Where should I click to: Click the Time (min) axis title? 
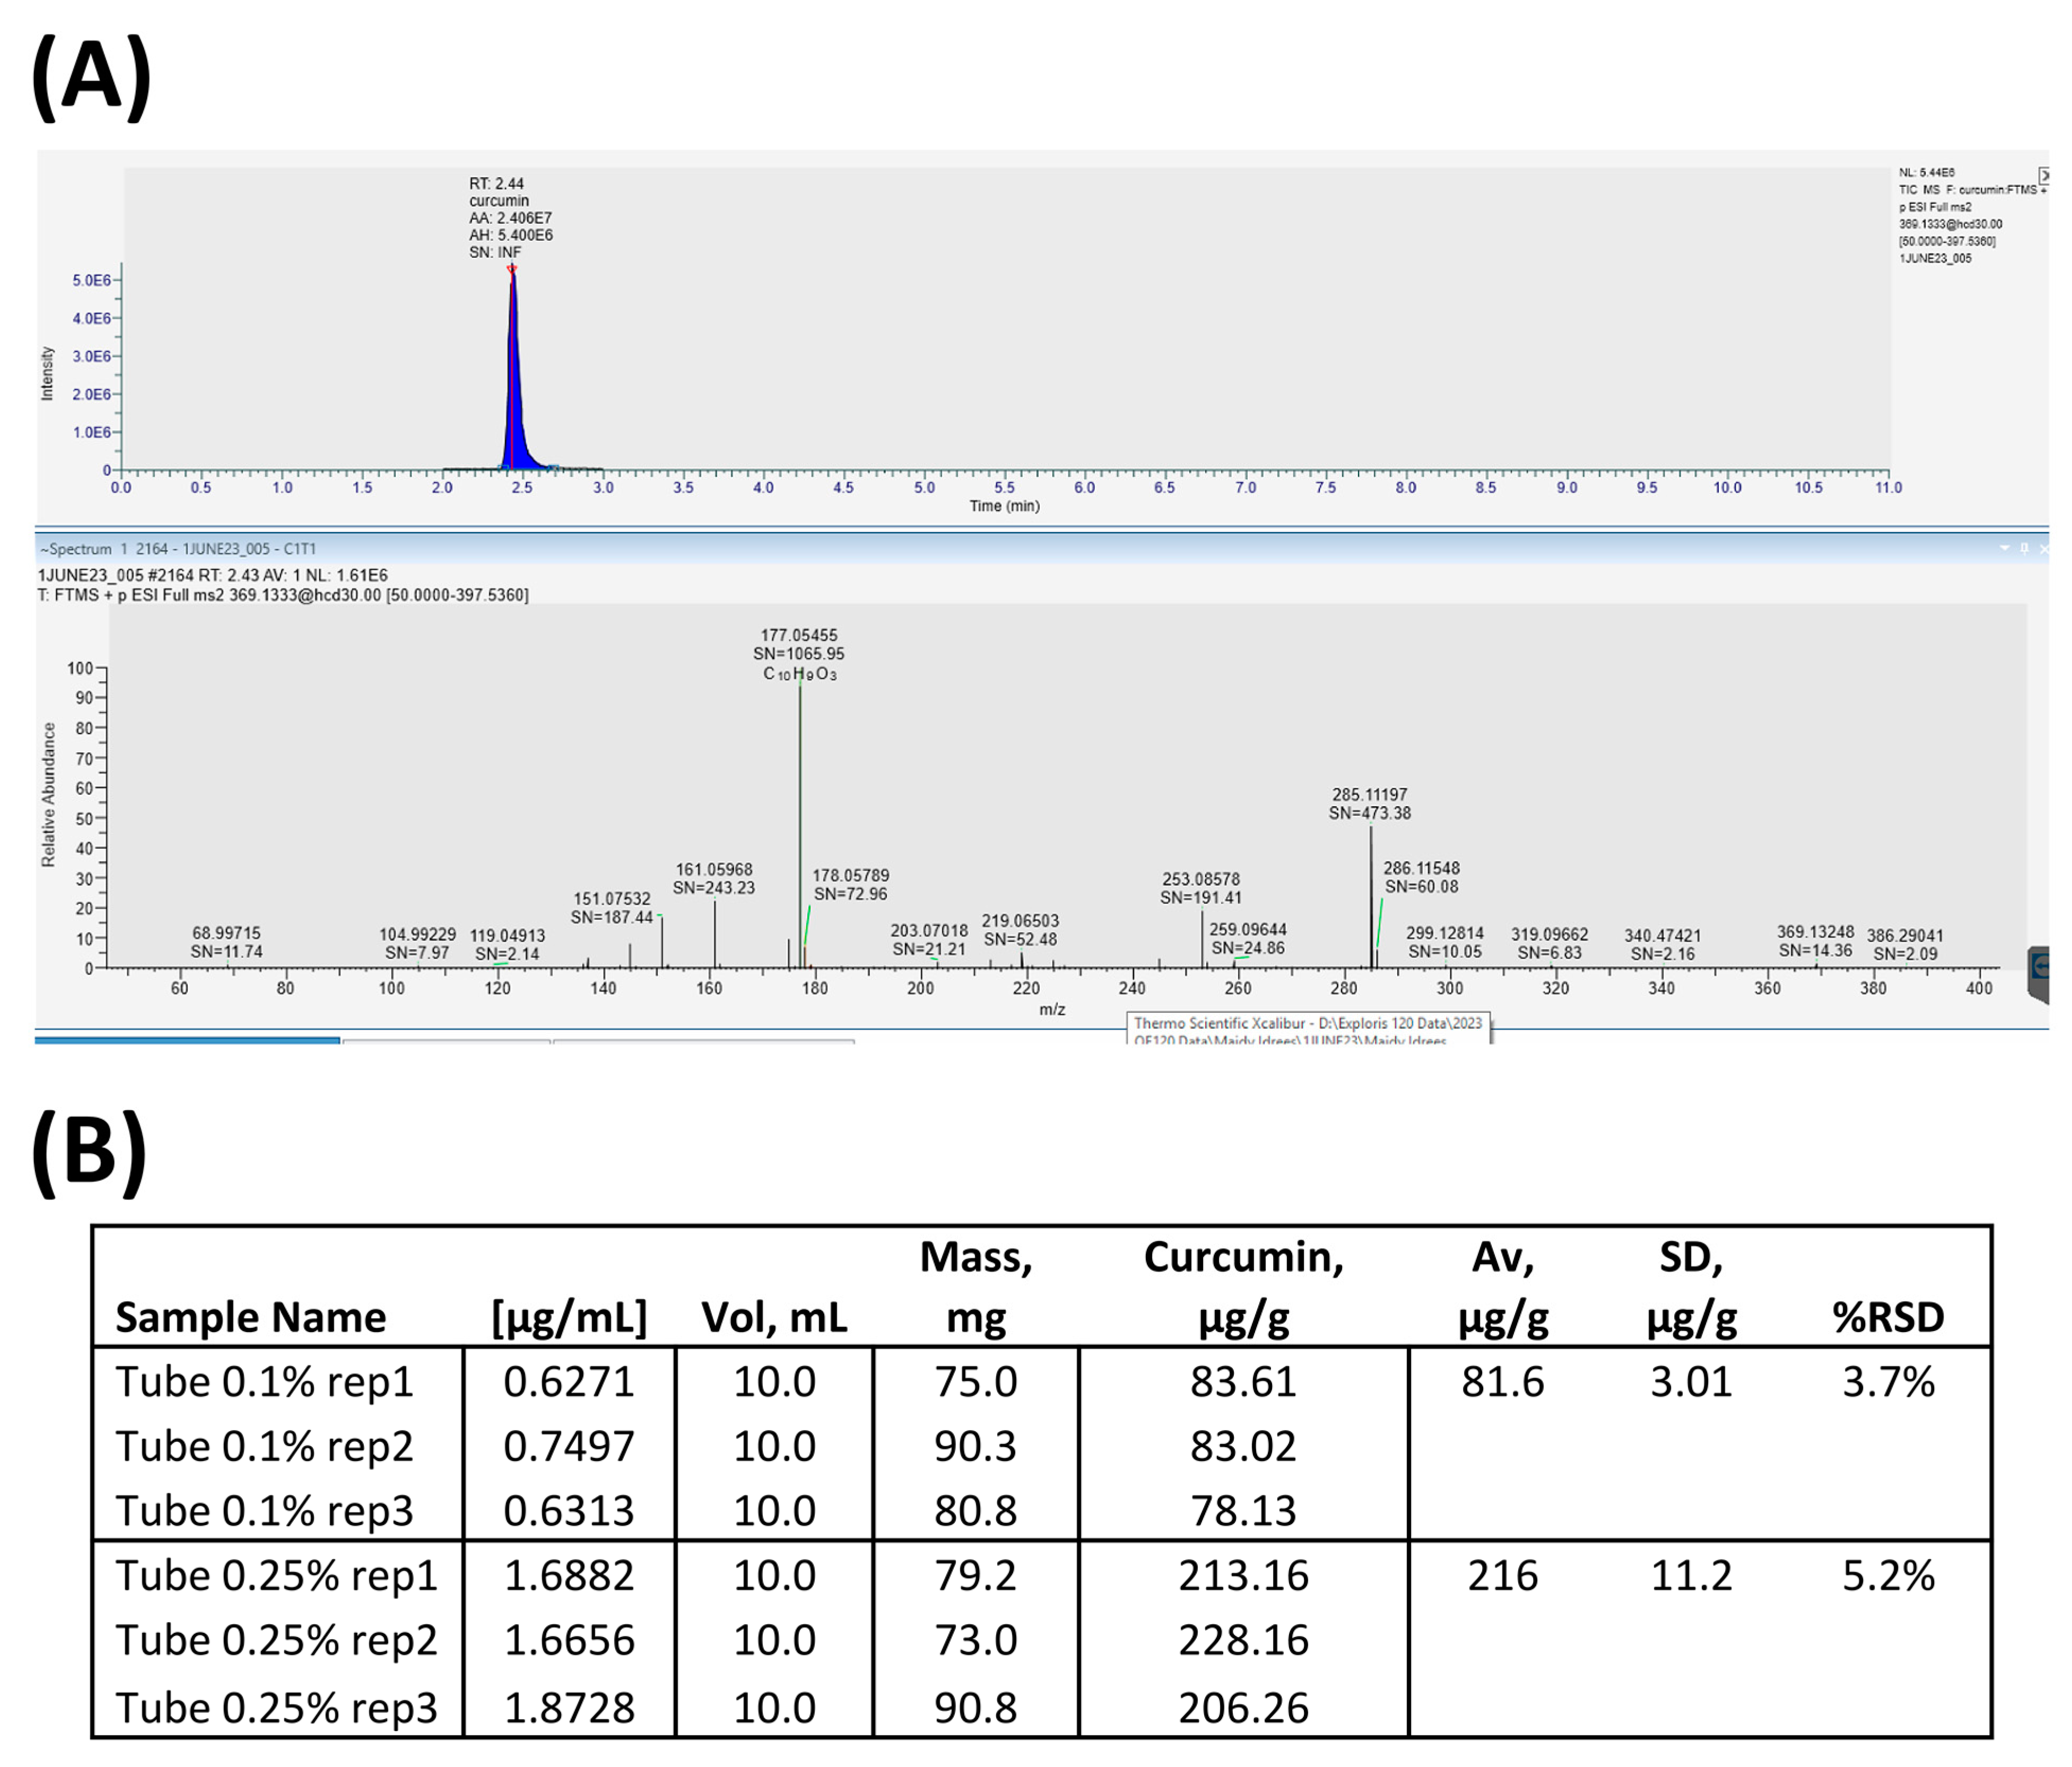1005,506
